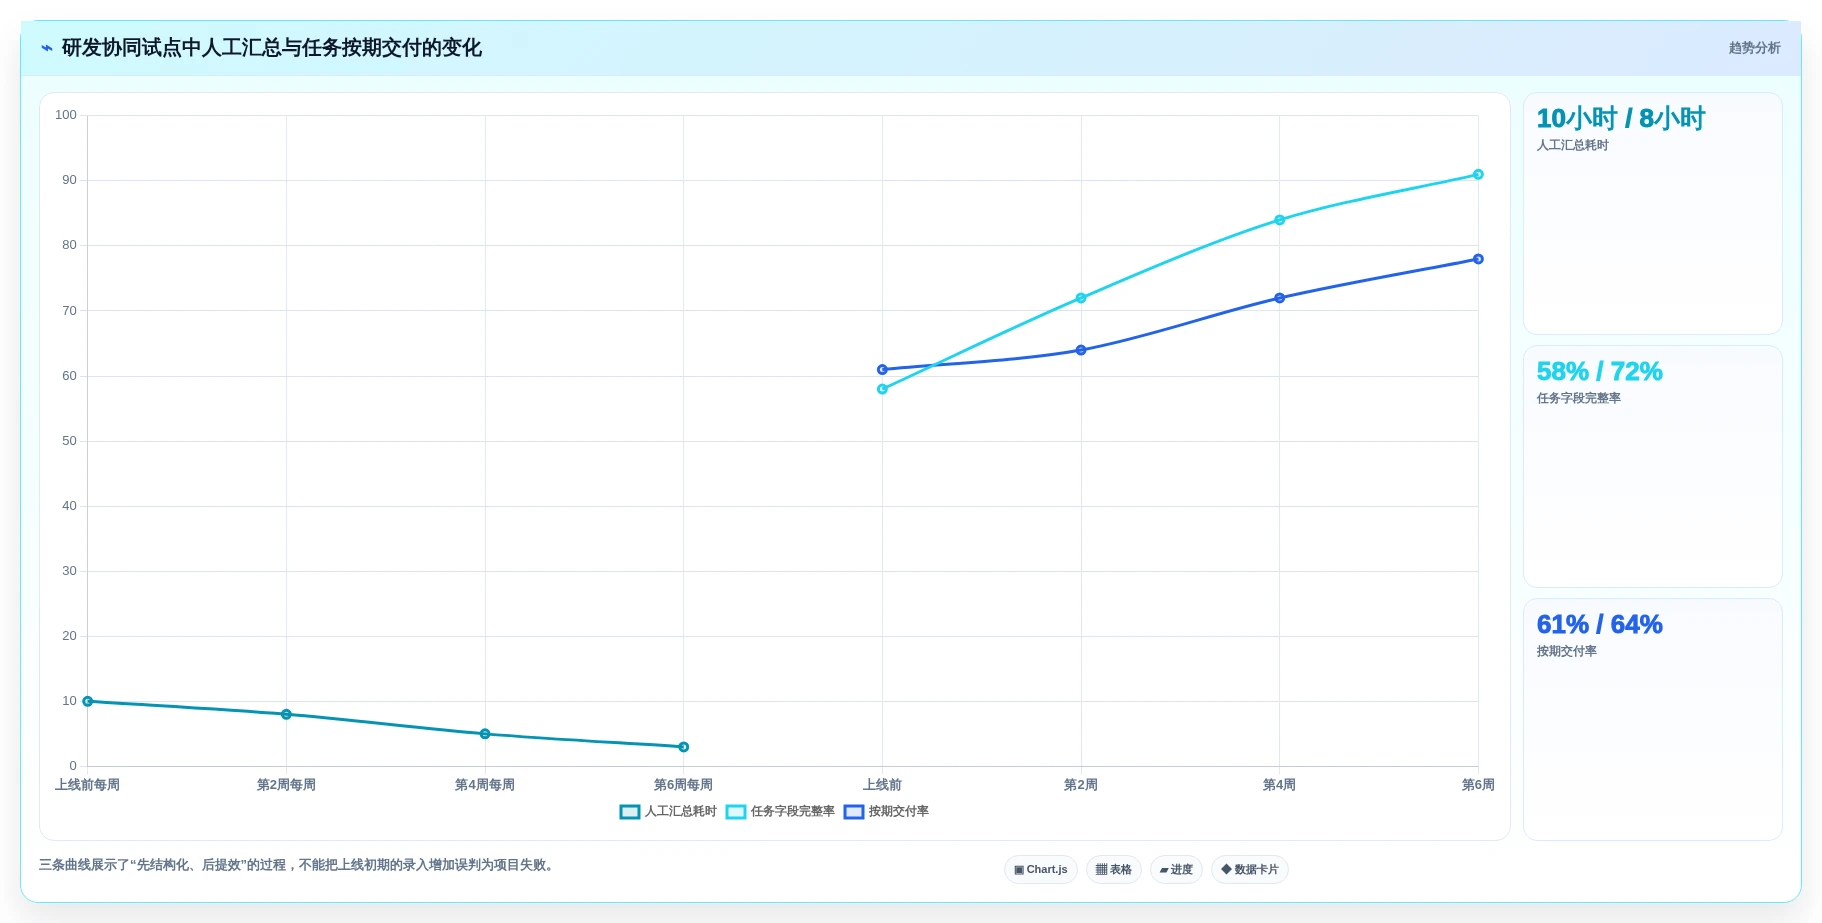Open the 10小时 / 8小时 stat card
This screenshot has width=1822, height=923.
point(1653,214)
